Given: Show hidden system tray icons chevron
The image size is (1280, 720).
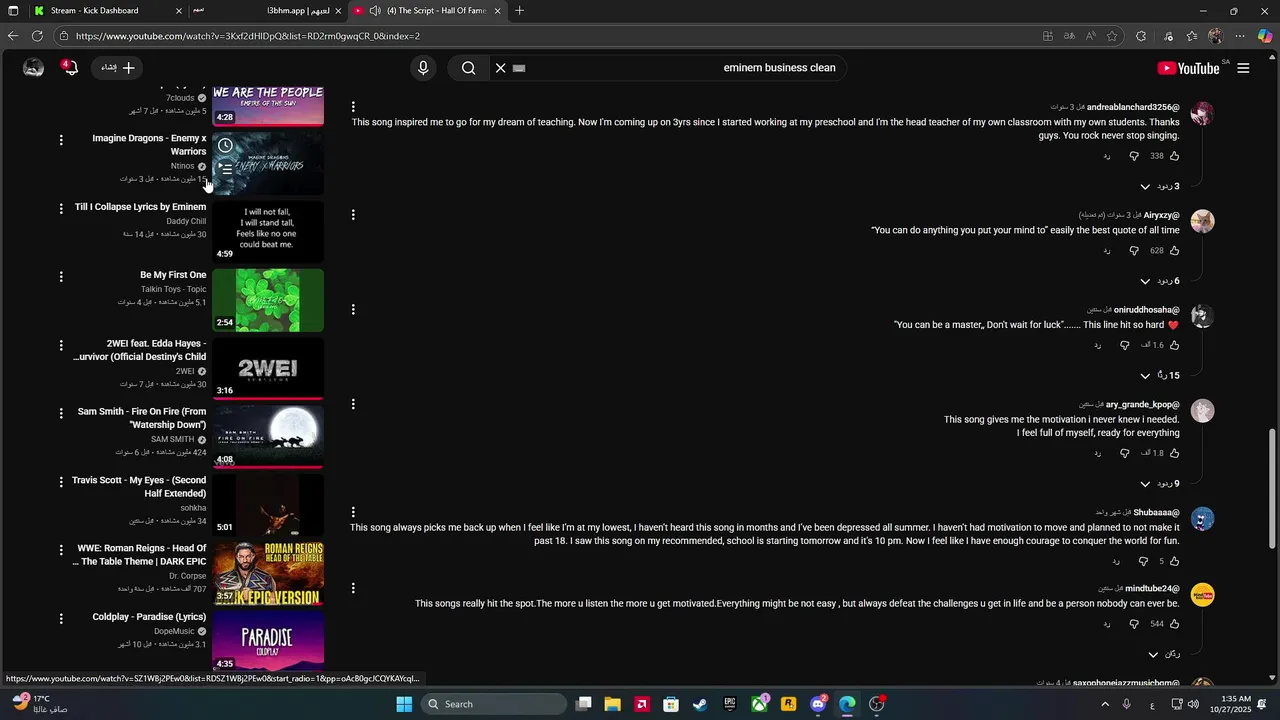Looking at the screenshot, I should pos(1105,704).
